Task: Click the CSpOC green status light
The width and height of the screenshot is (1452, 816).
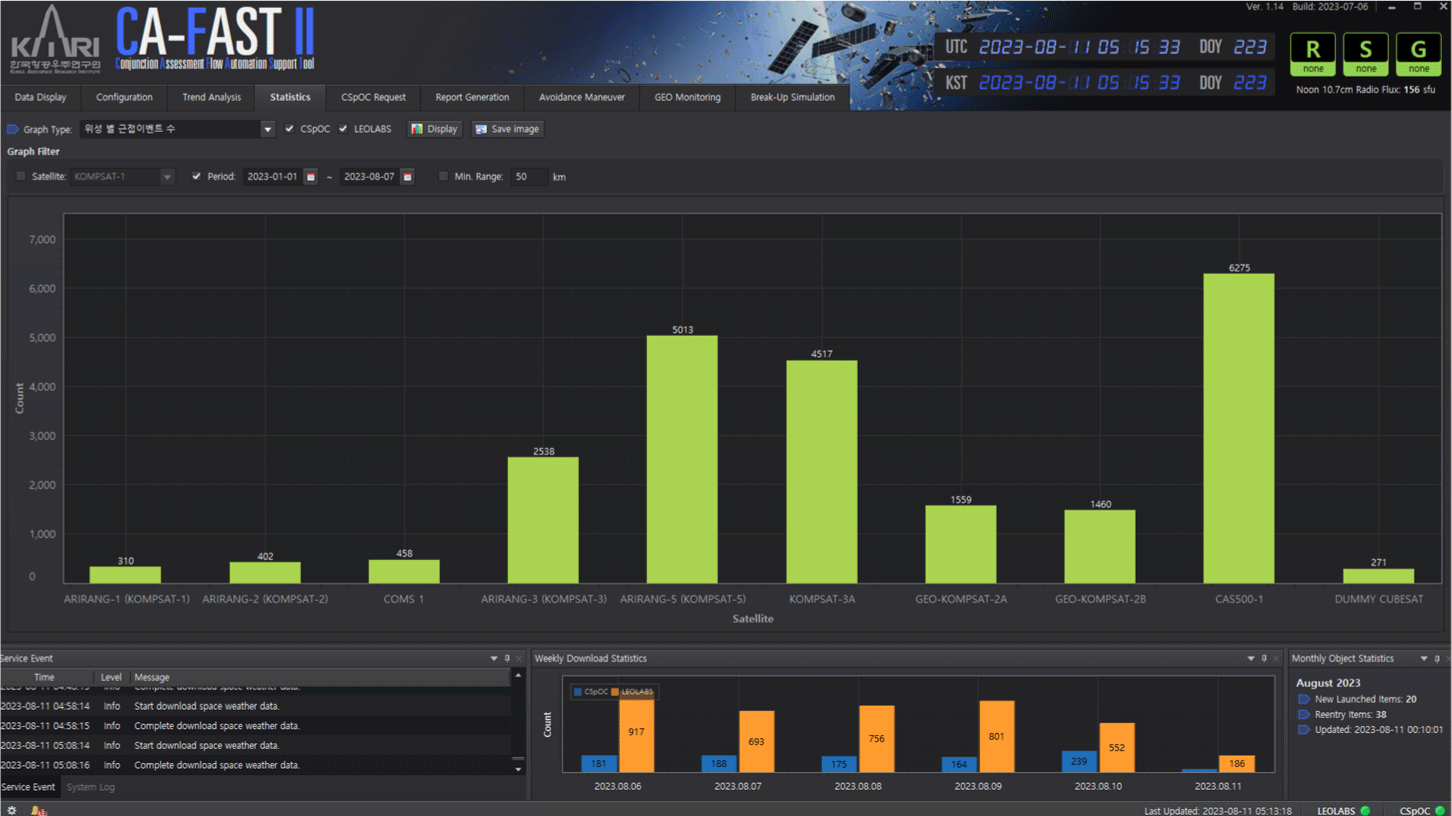Action: pyautogui.click(x=1441, y=810)
